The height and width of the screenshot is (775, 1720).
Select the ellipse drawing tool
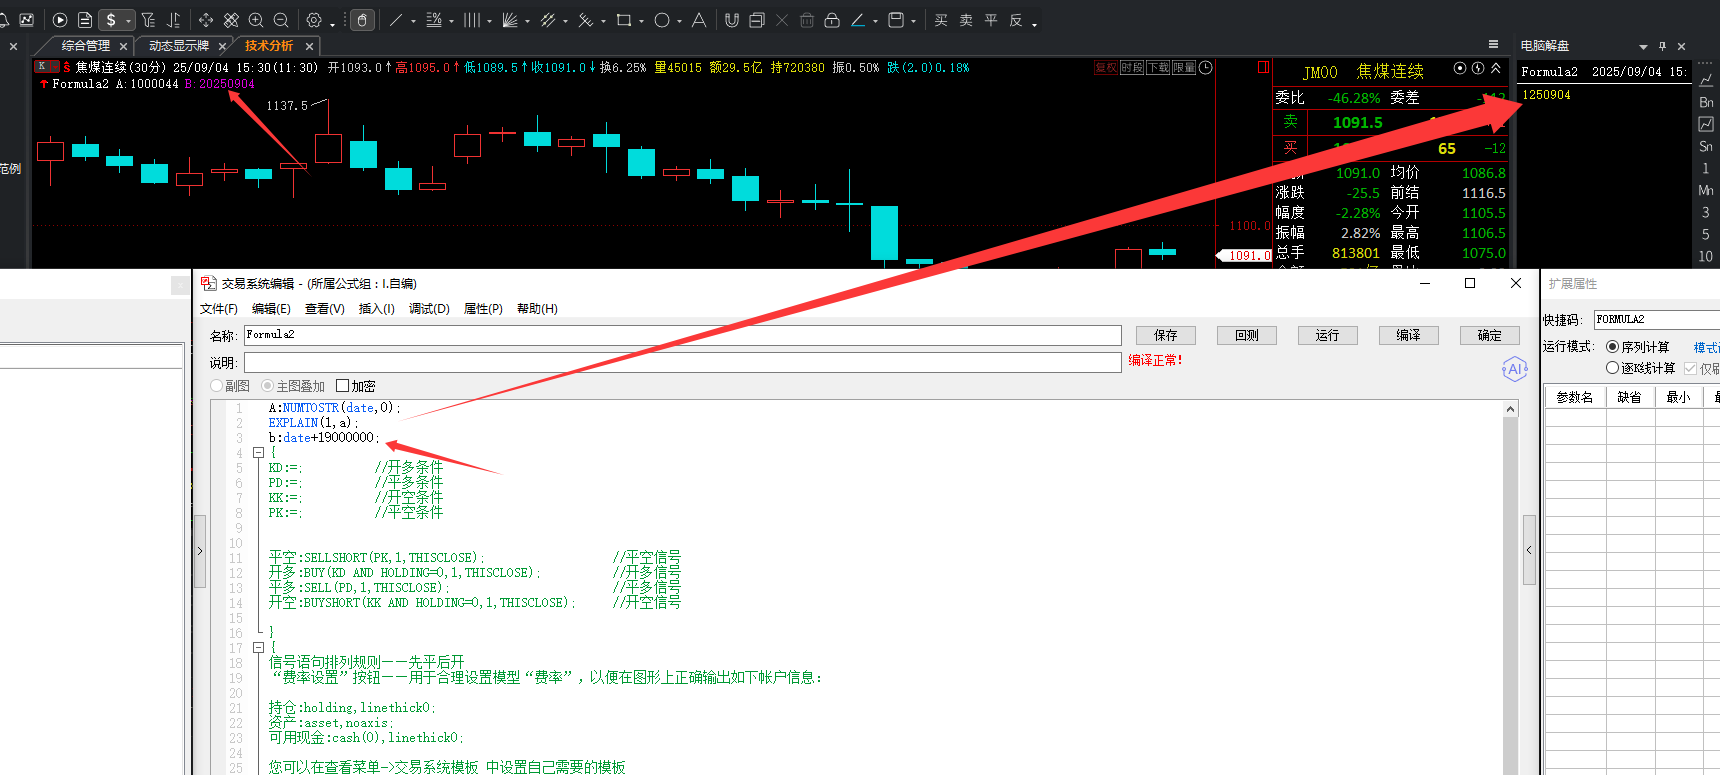tap(661, 20)
